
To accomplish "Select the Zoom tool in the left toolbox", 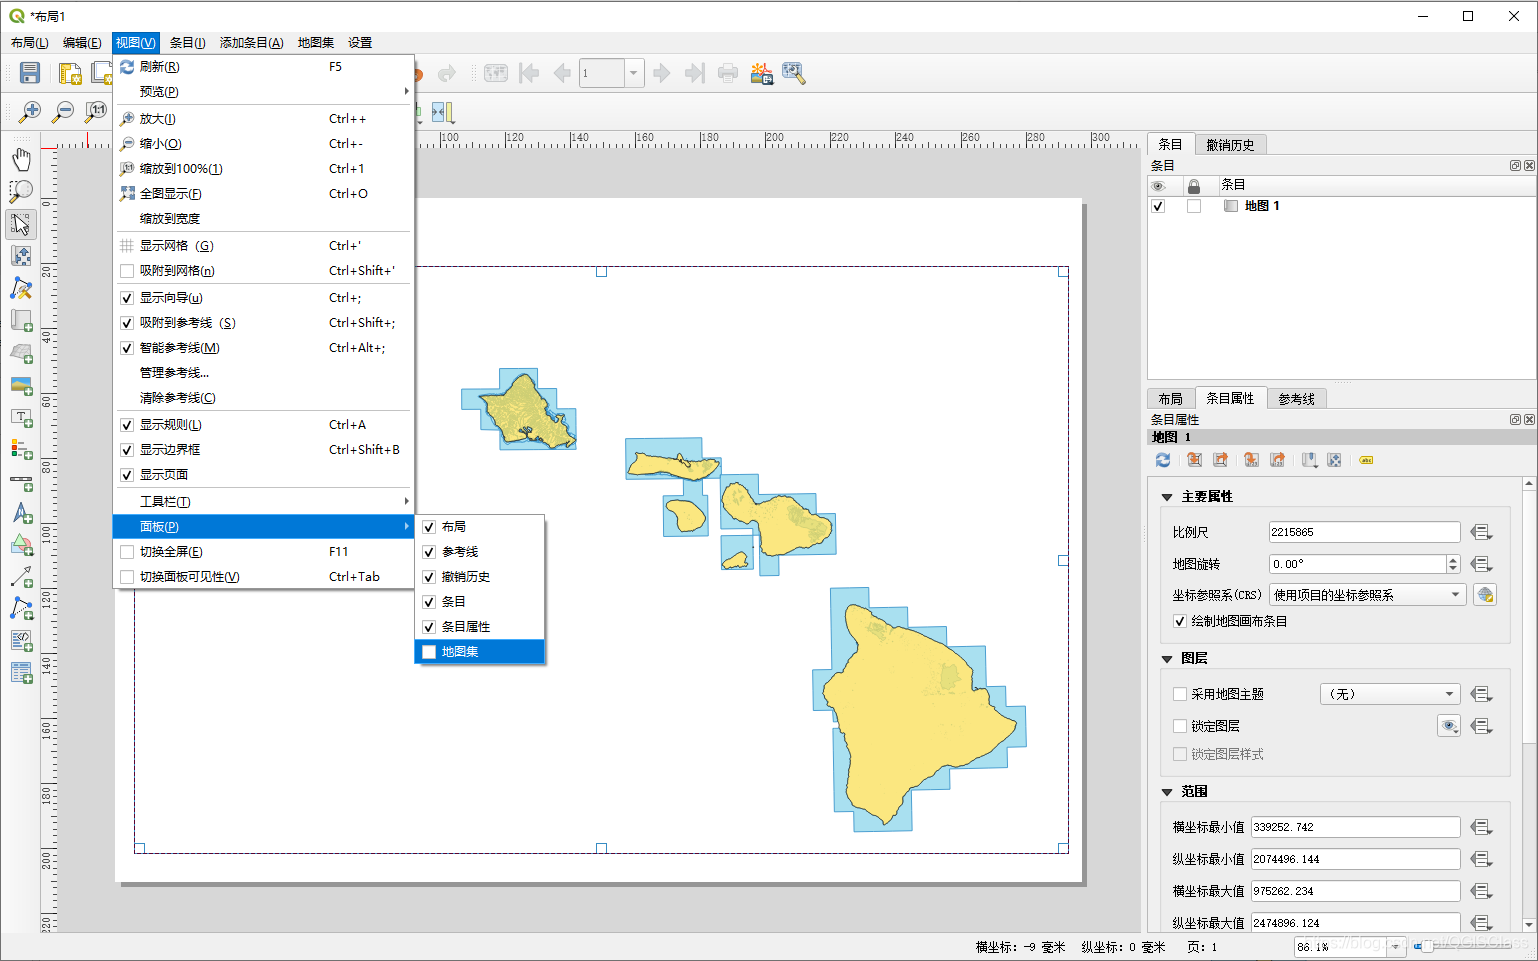I will coord(21,191).
